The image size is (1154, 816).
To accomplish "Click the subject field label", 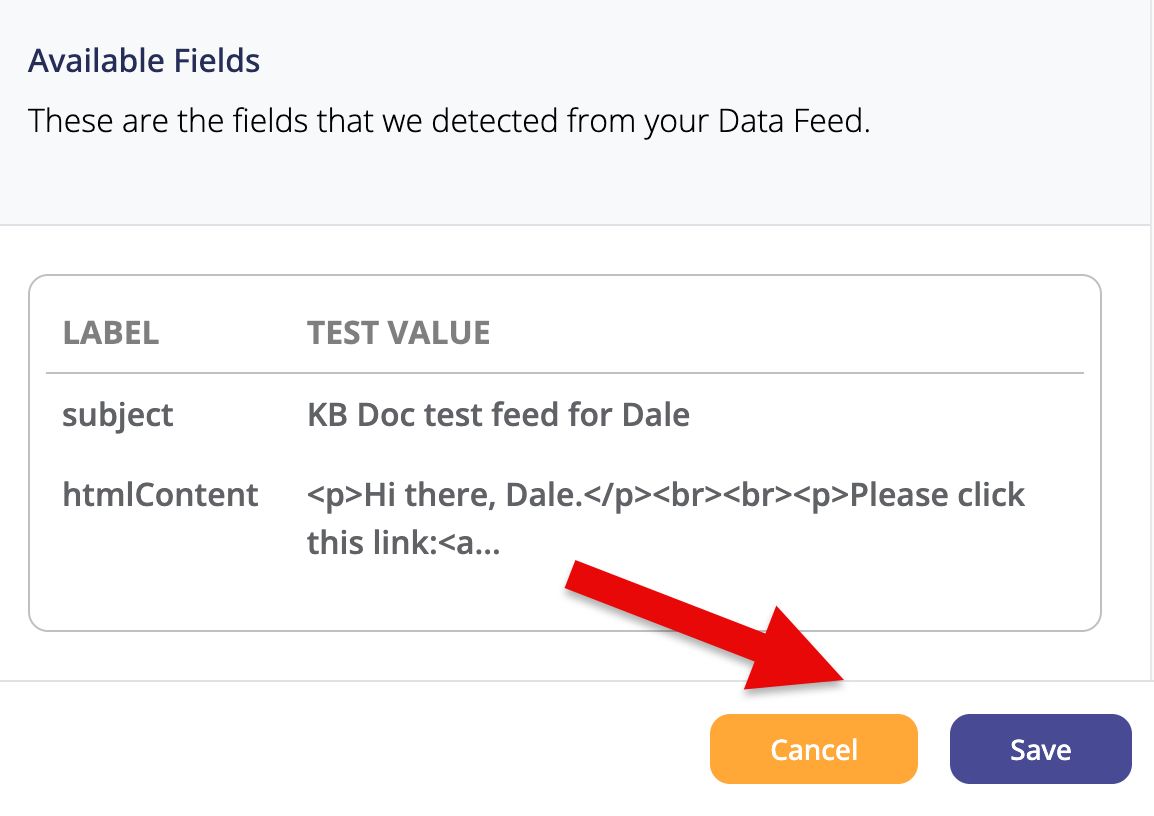I will coord(118,415).
